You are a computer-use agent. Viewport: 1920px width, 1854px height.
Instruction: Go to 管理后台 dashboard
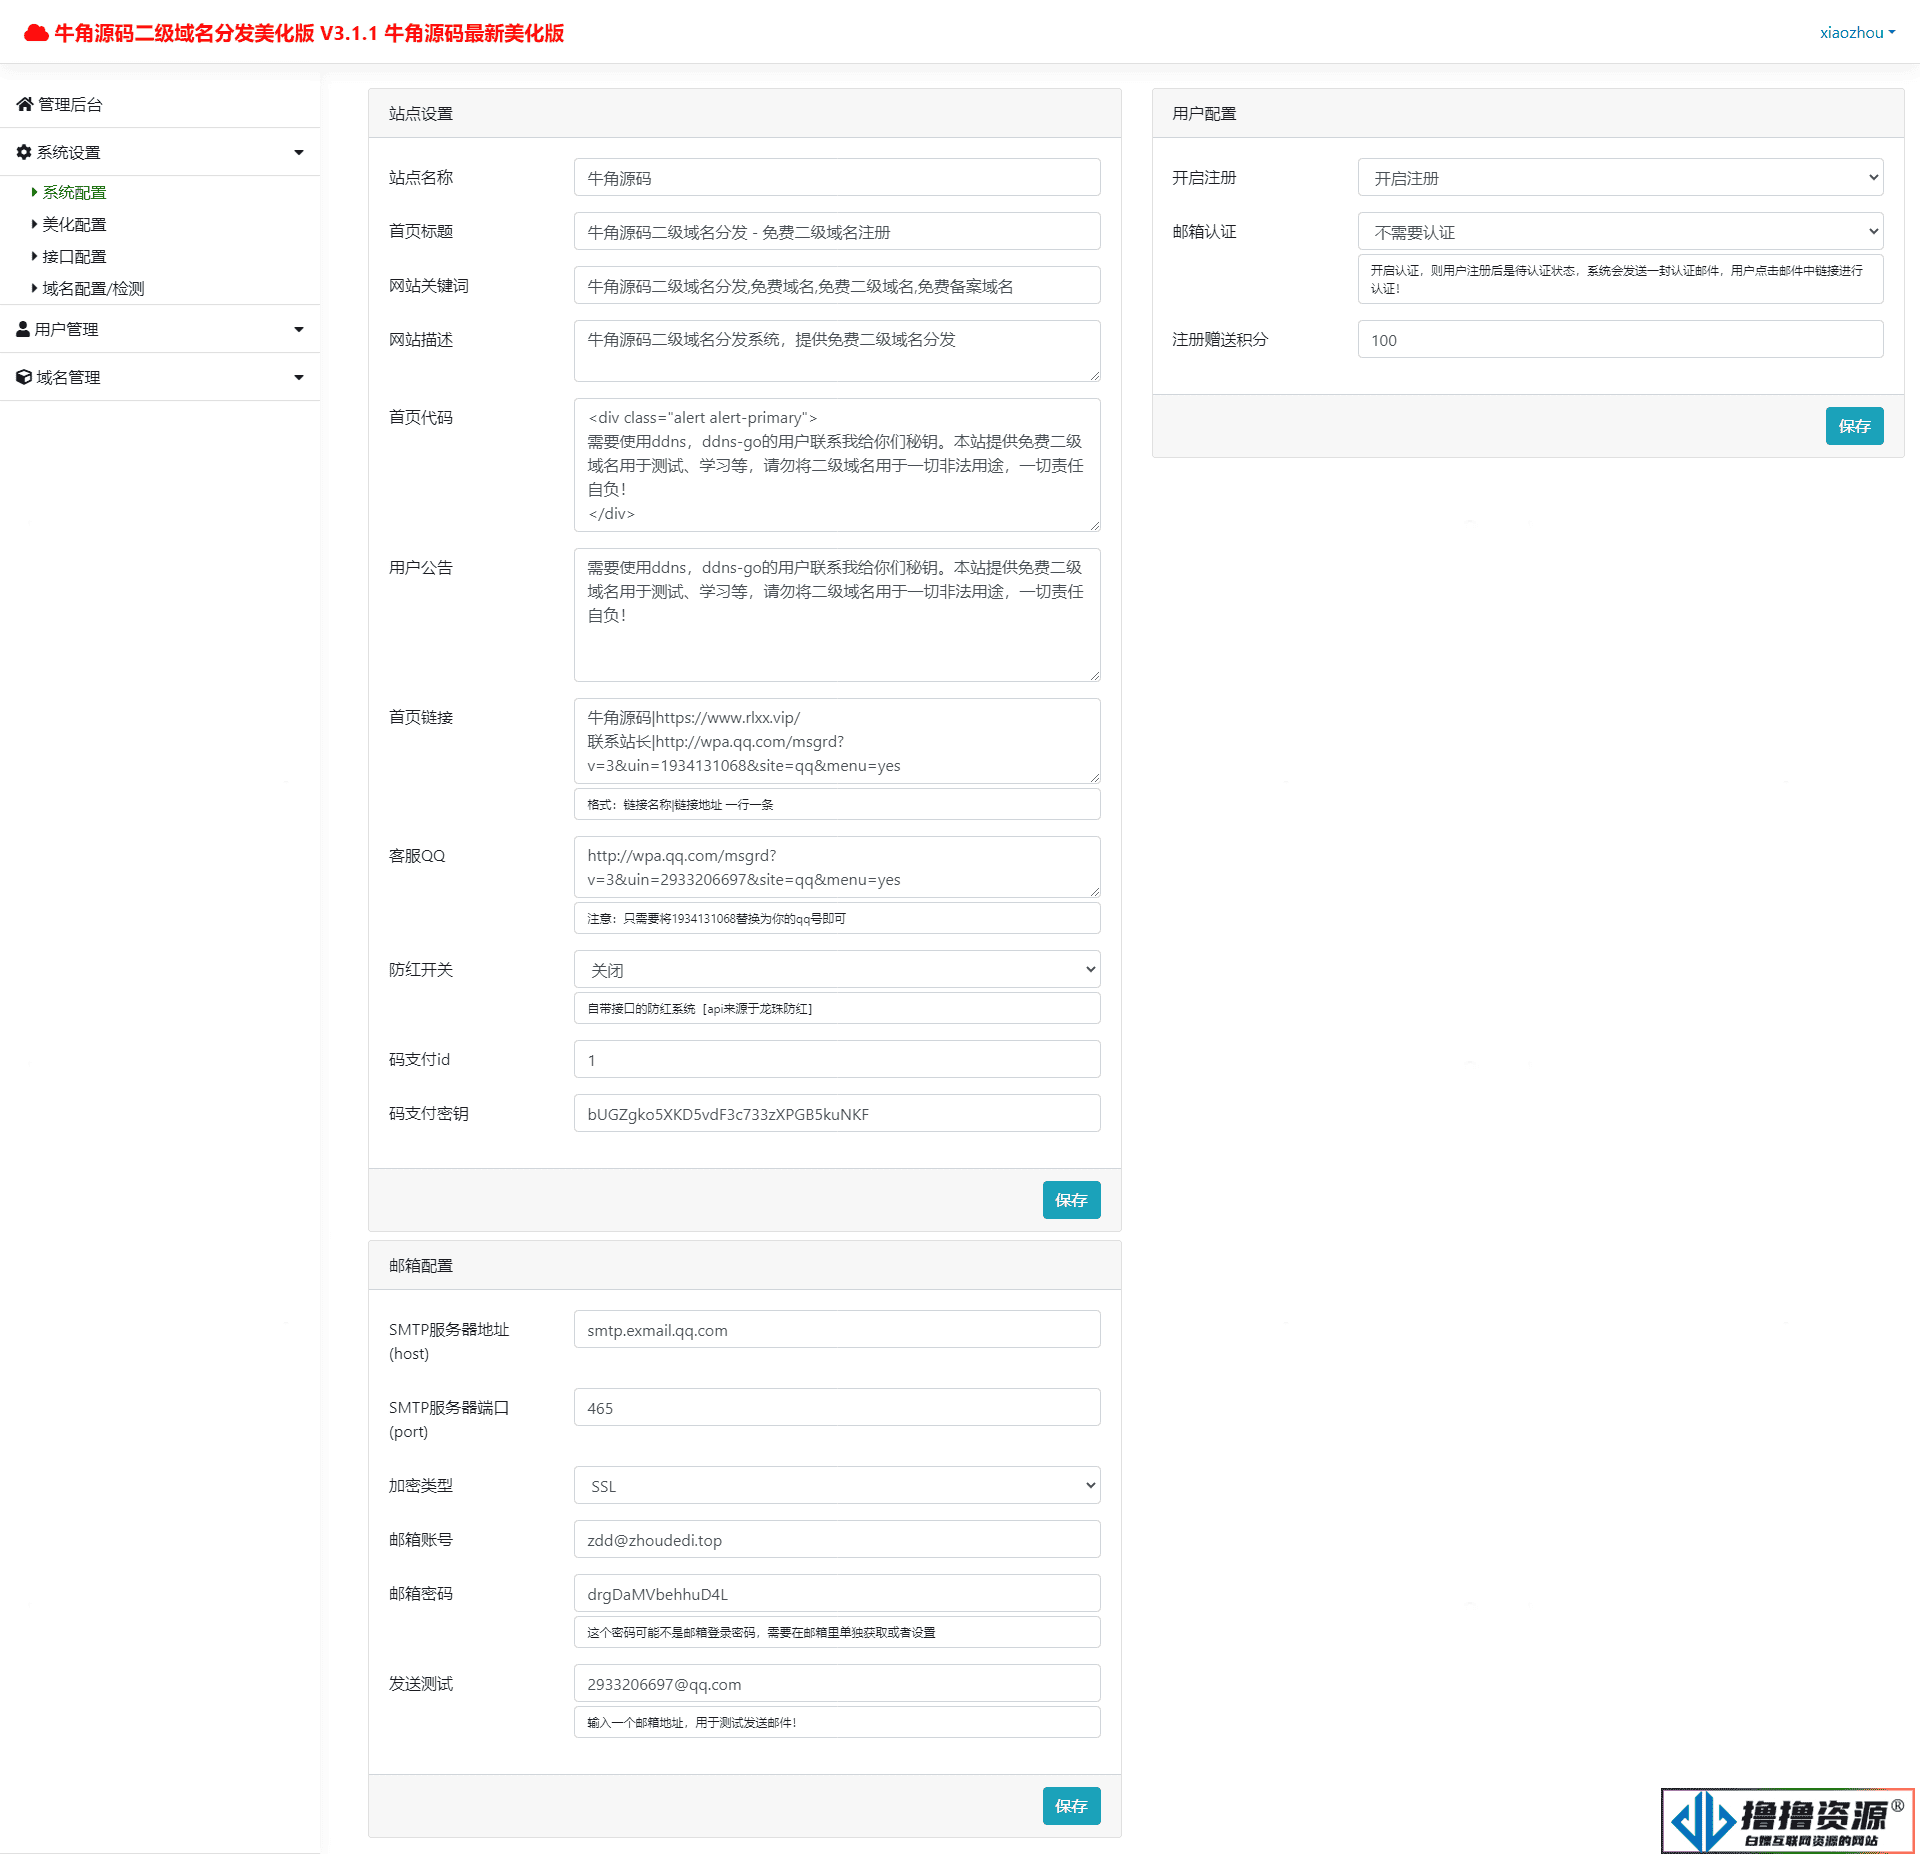pos(70,104)
